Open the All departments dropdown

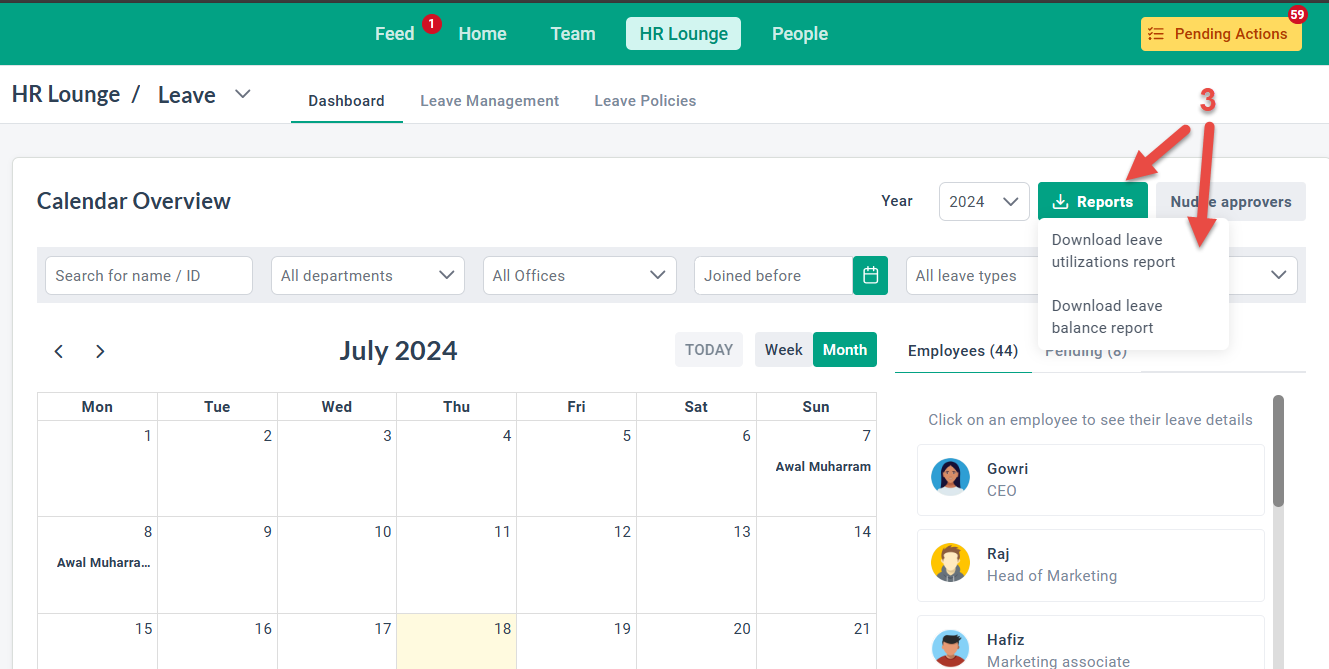tap(368, 275)
